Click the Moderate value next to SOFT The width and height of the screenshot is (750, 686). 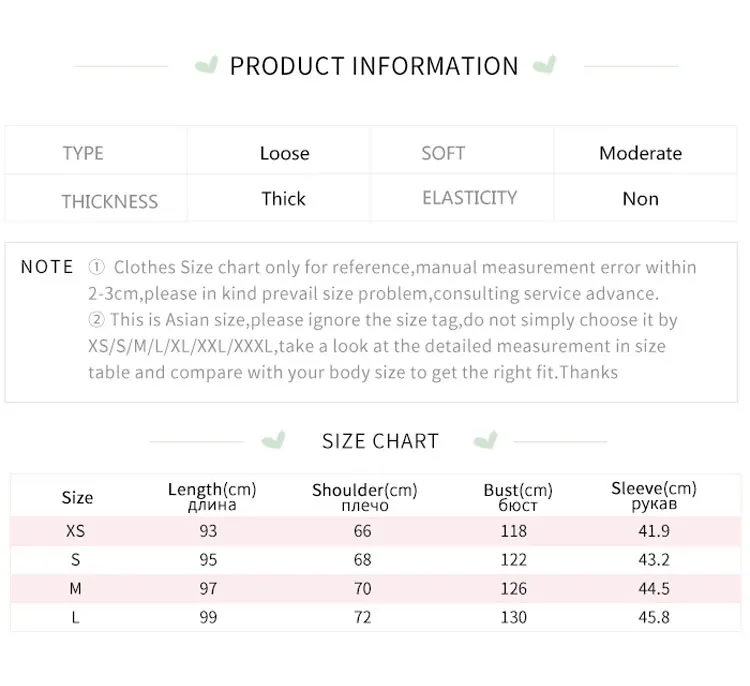(640, 153)
